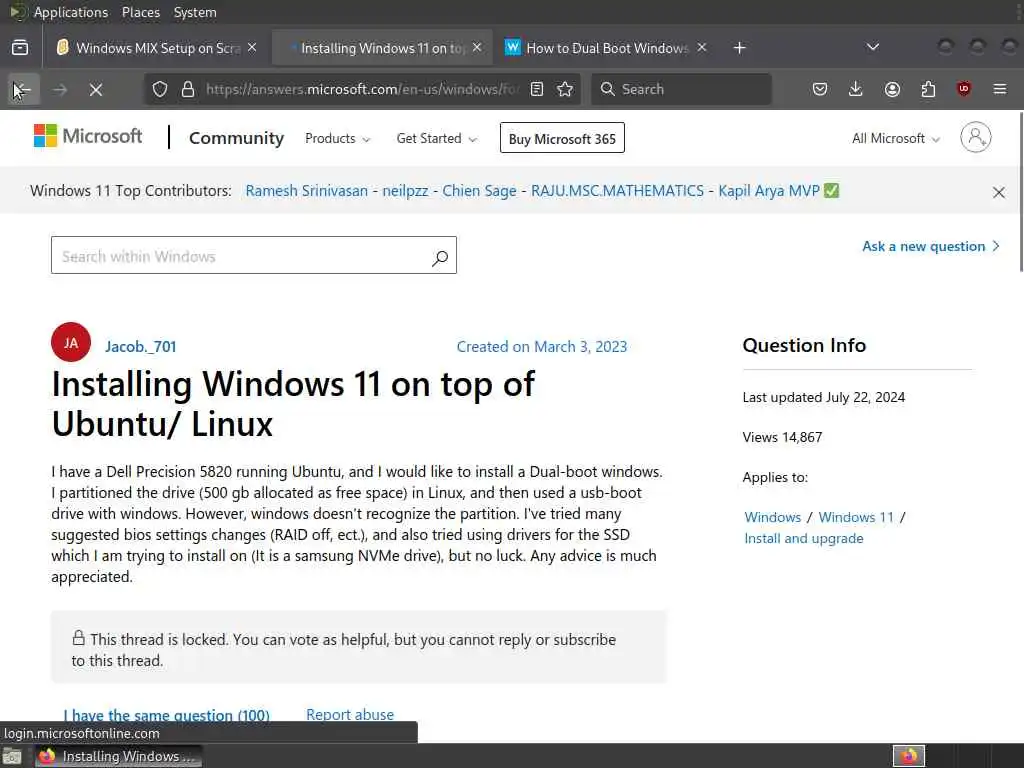
Task: Open Chien Sage contributor profile
Action: coord(479,191)
